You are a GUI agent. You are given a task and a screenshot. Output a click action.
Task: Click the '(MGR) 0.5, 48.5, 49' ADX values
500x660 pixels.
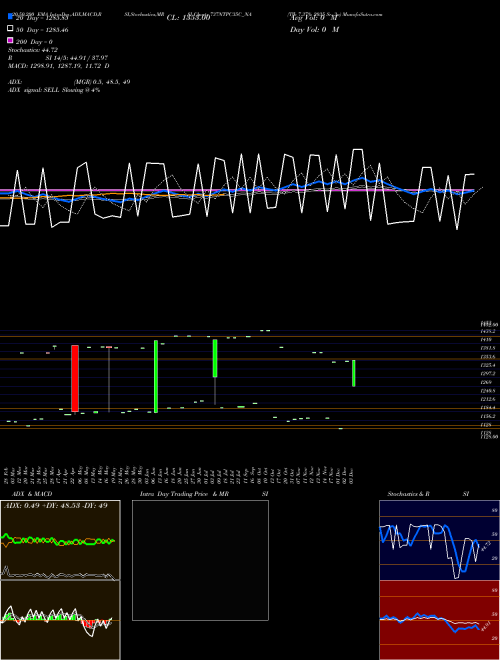click(102, 82)
